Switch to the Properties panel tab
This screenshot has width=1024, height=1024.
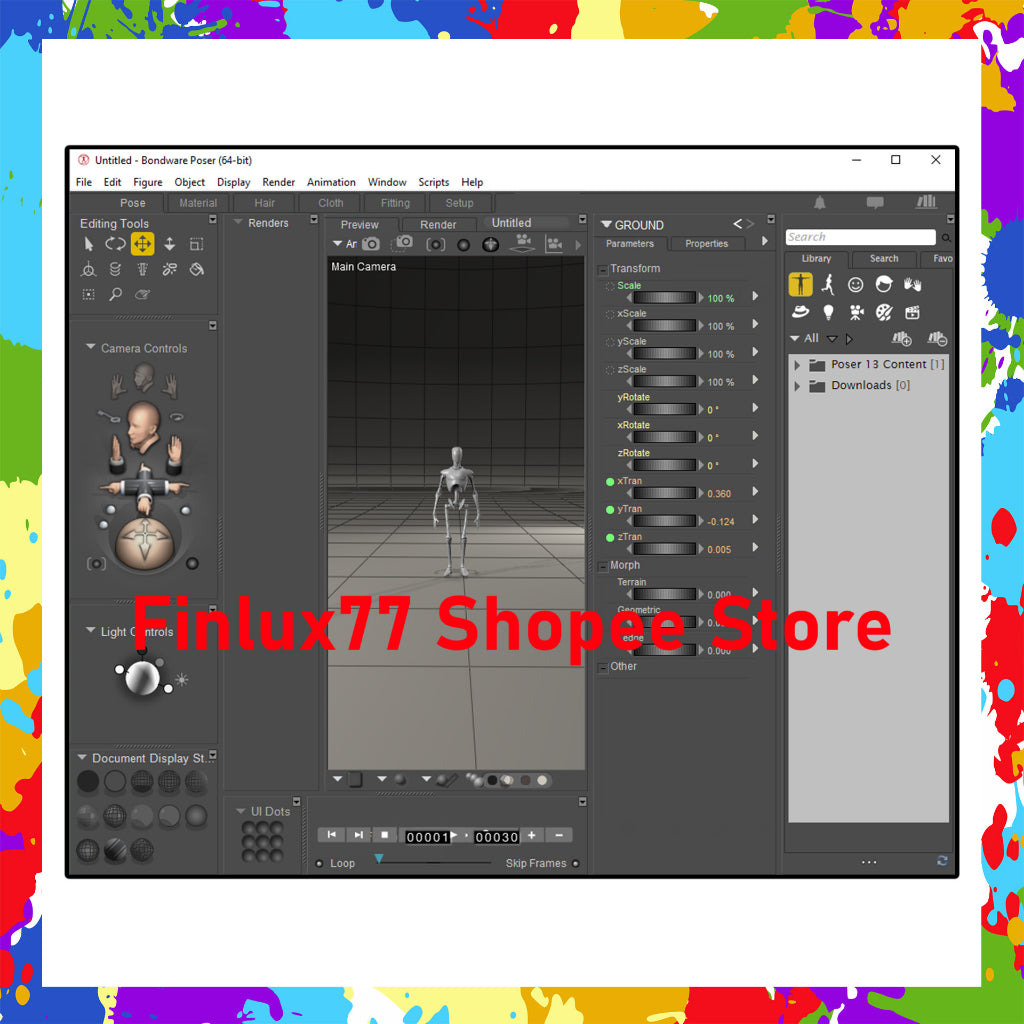tap(706, 243)
